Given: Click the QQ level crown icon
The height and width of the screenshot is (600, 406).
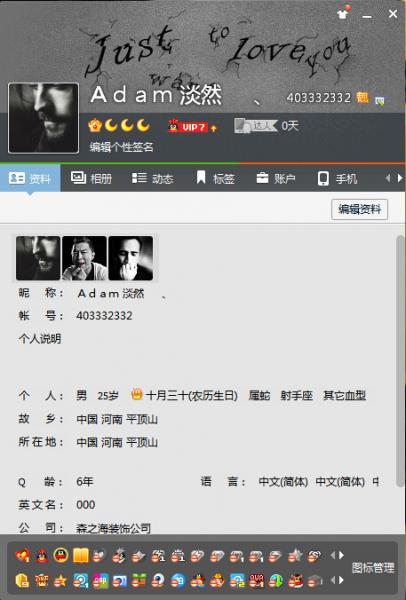Looking at the screenshot, I should (x=95, y=126).
